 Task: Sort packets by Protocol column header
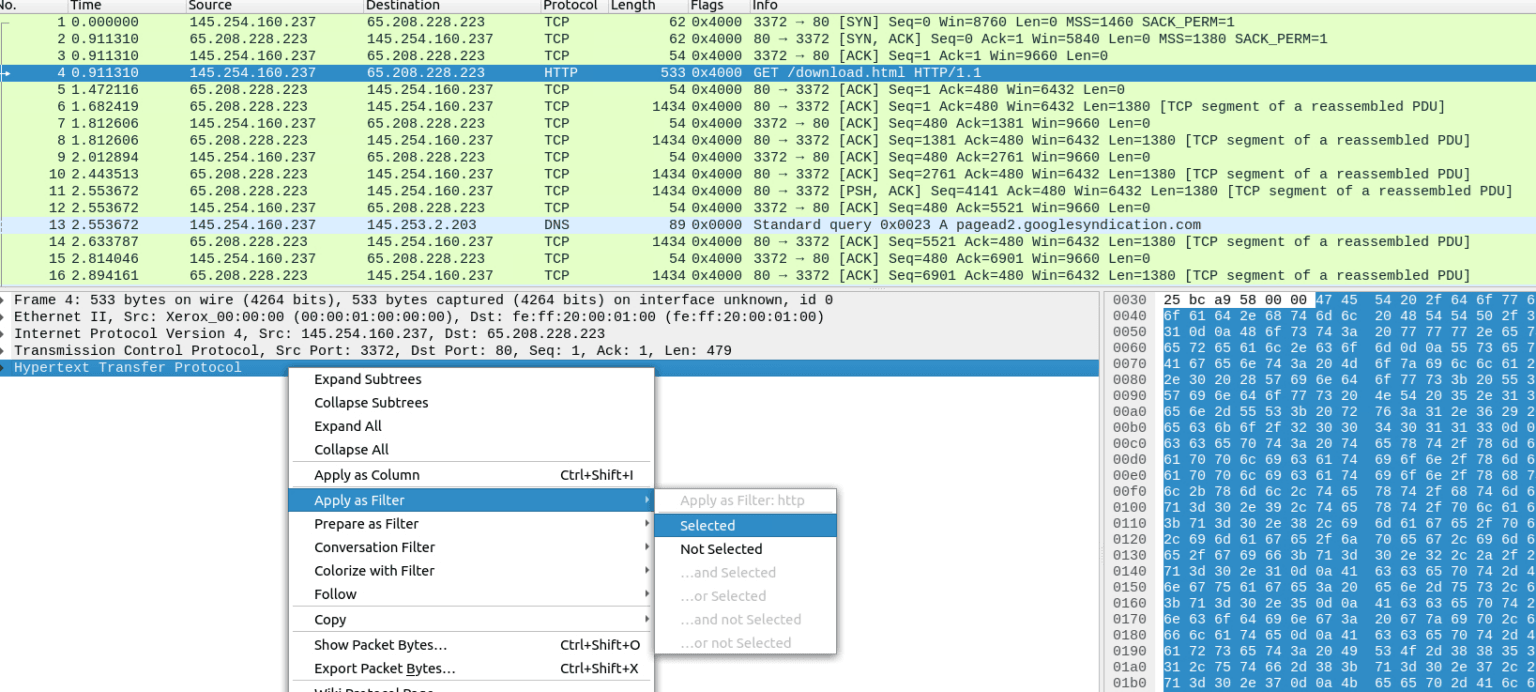574,5
